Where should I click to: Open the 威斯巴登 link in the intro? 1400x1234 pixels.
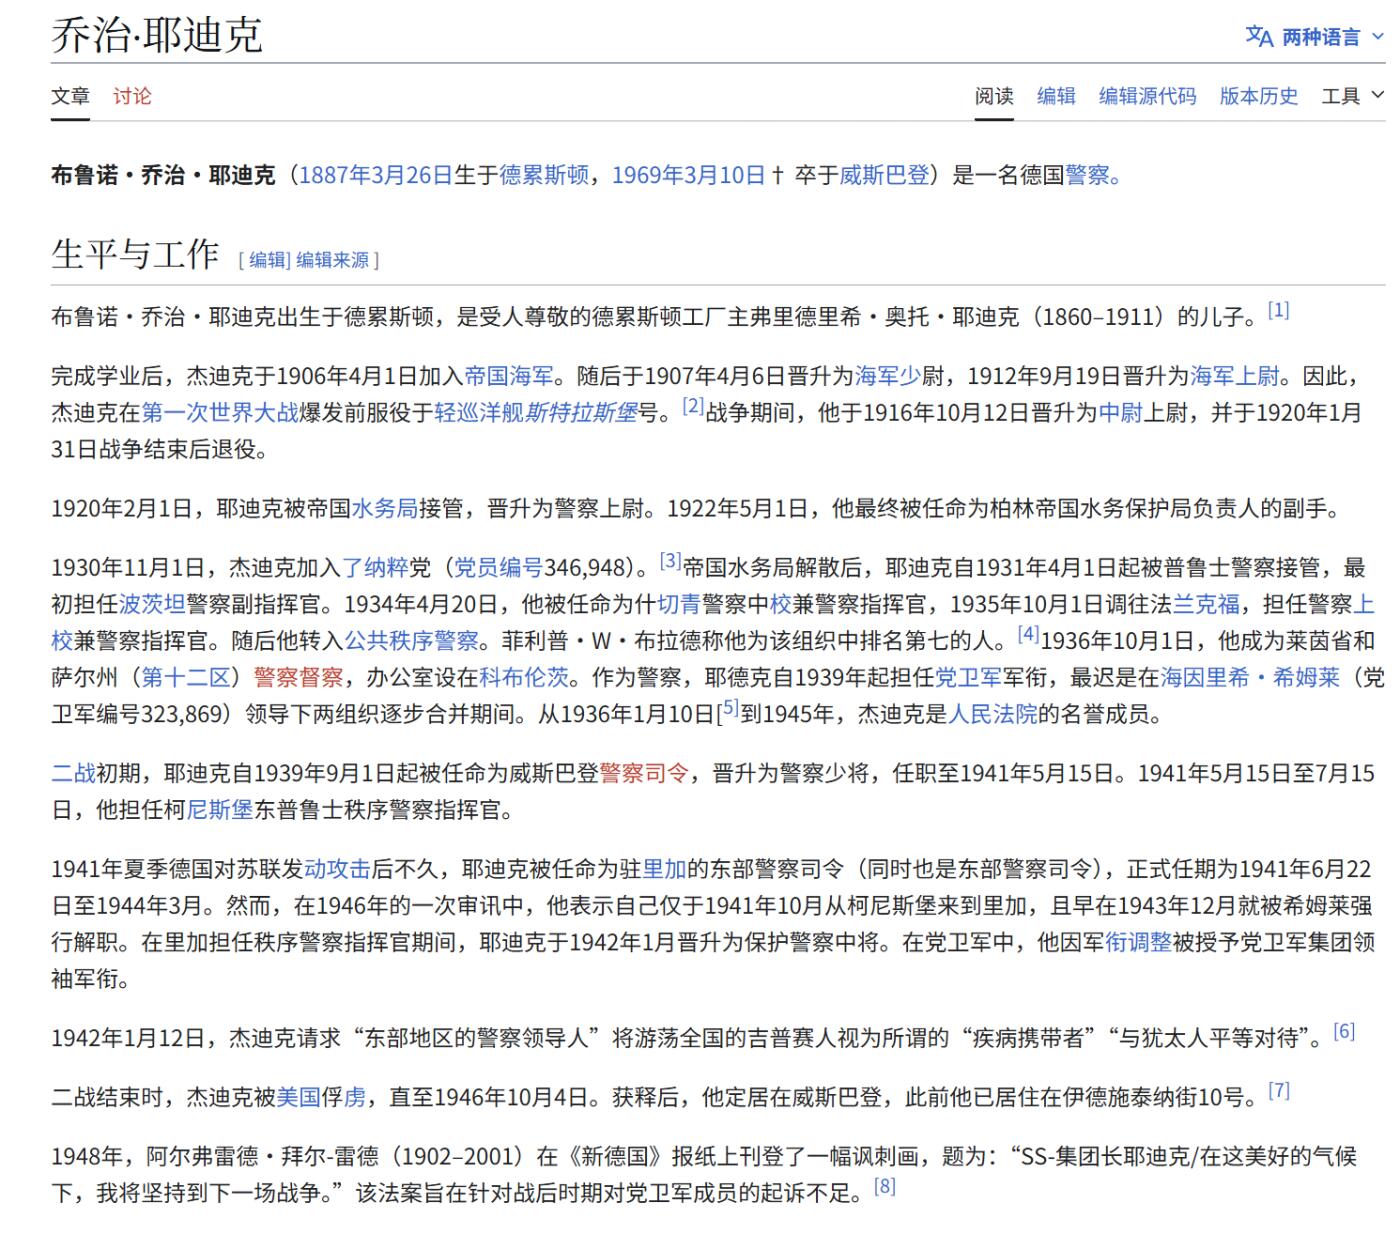click(884, 176)
